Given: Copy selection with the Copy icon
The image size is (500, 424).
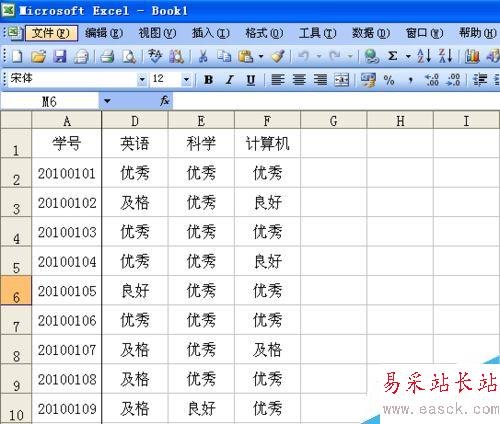Looking at the screenshot, I should click(x=224, y=56).
